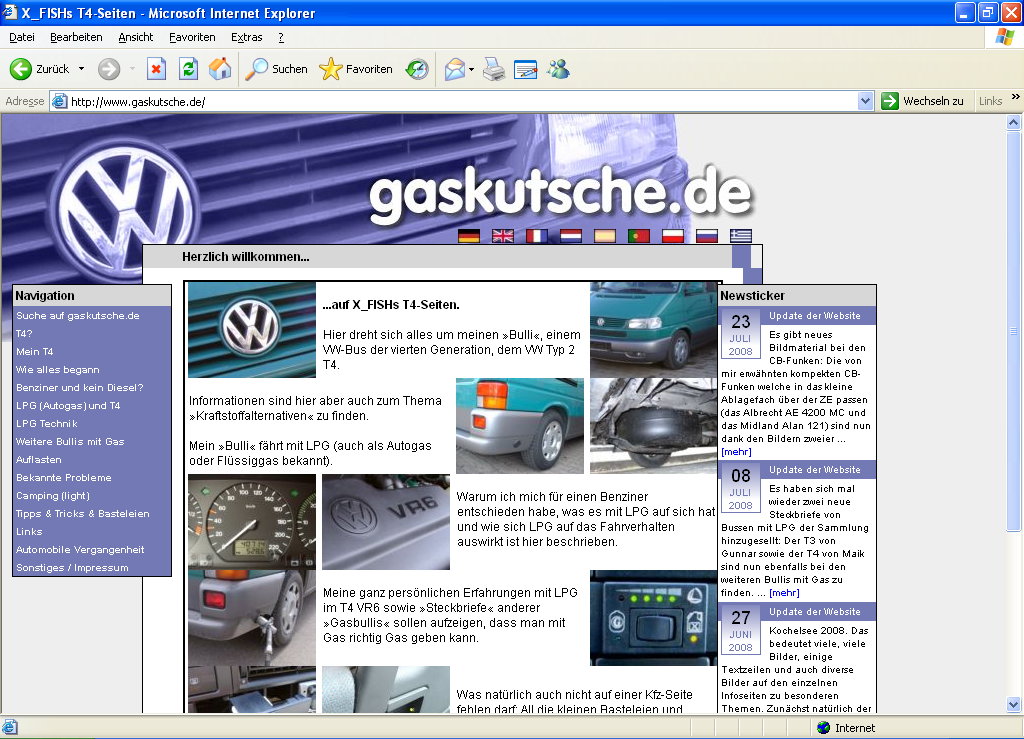Click the Messenger people icon
This screenshot has height=739, width=1024.
pos(558,69)
